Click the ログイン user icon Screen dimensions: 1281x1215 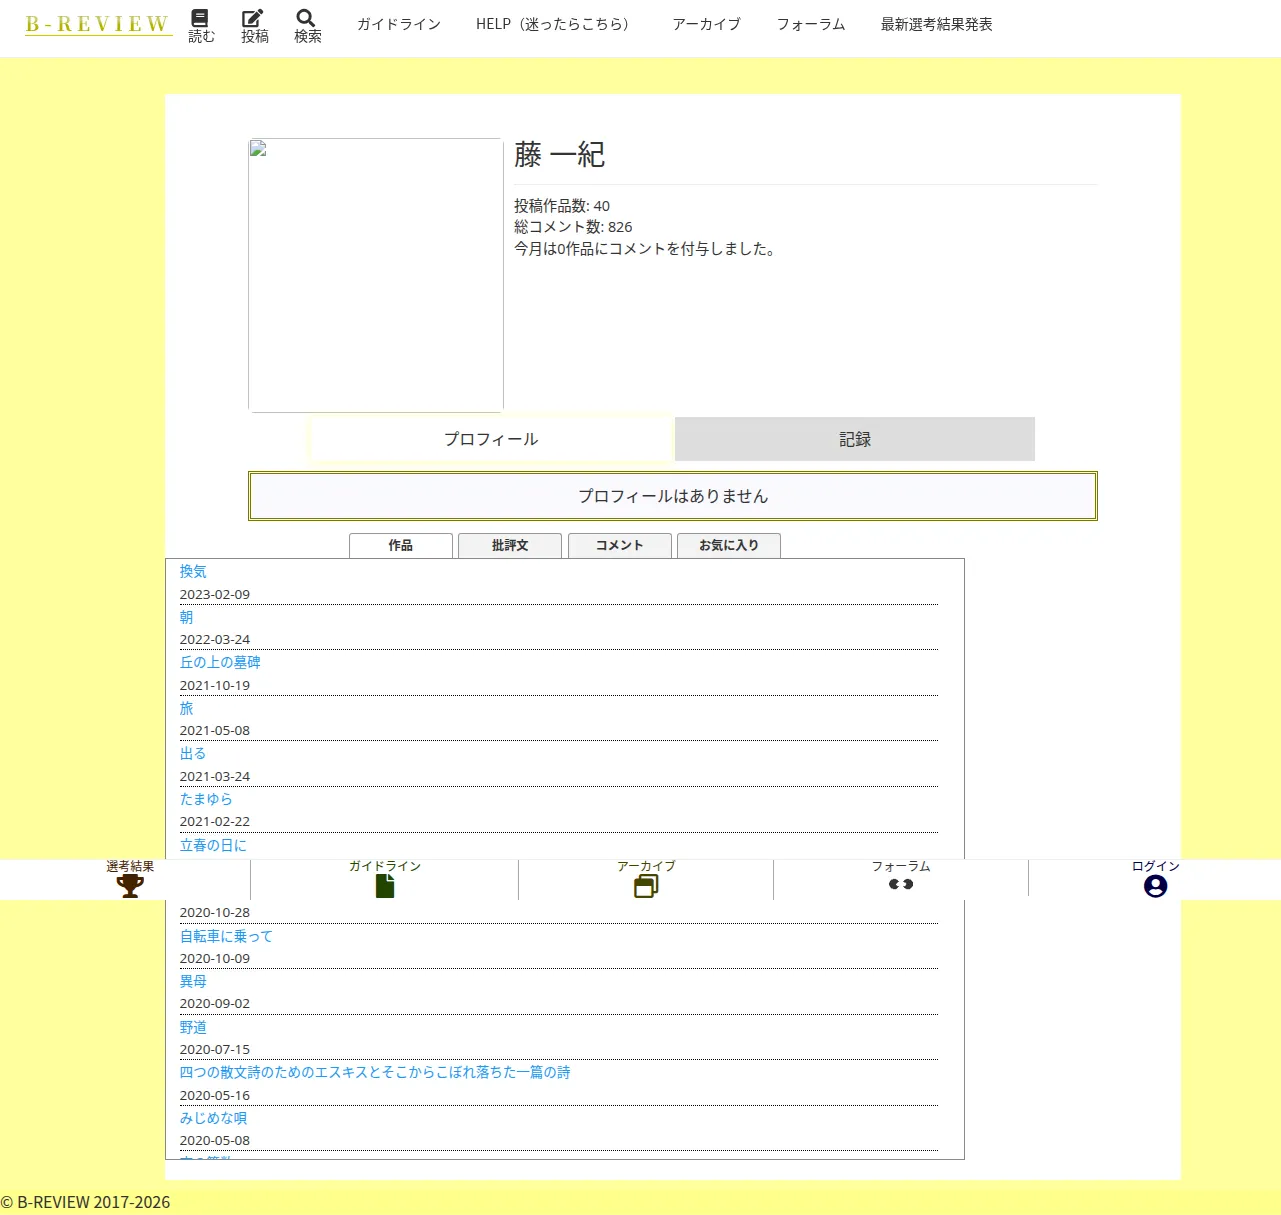click(x=1155, y=886)
